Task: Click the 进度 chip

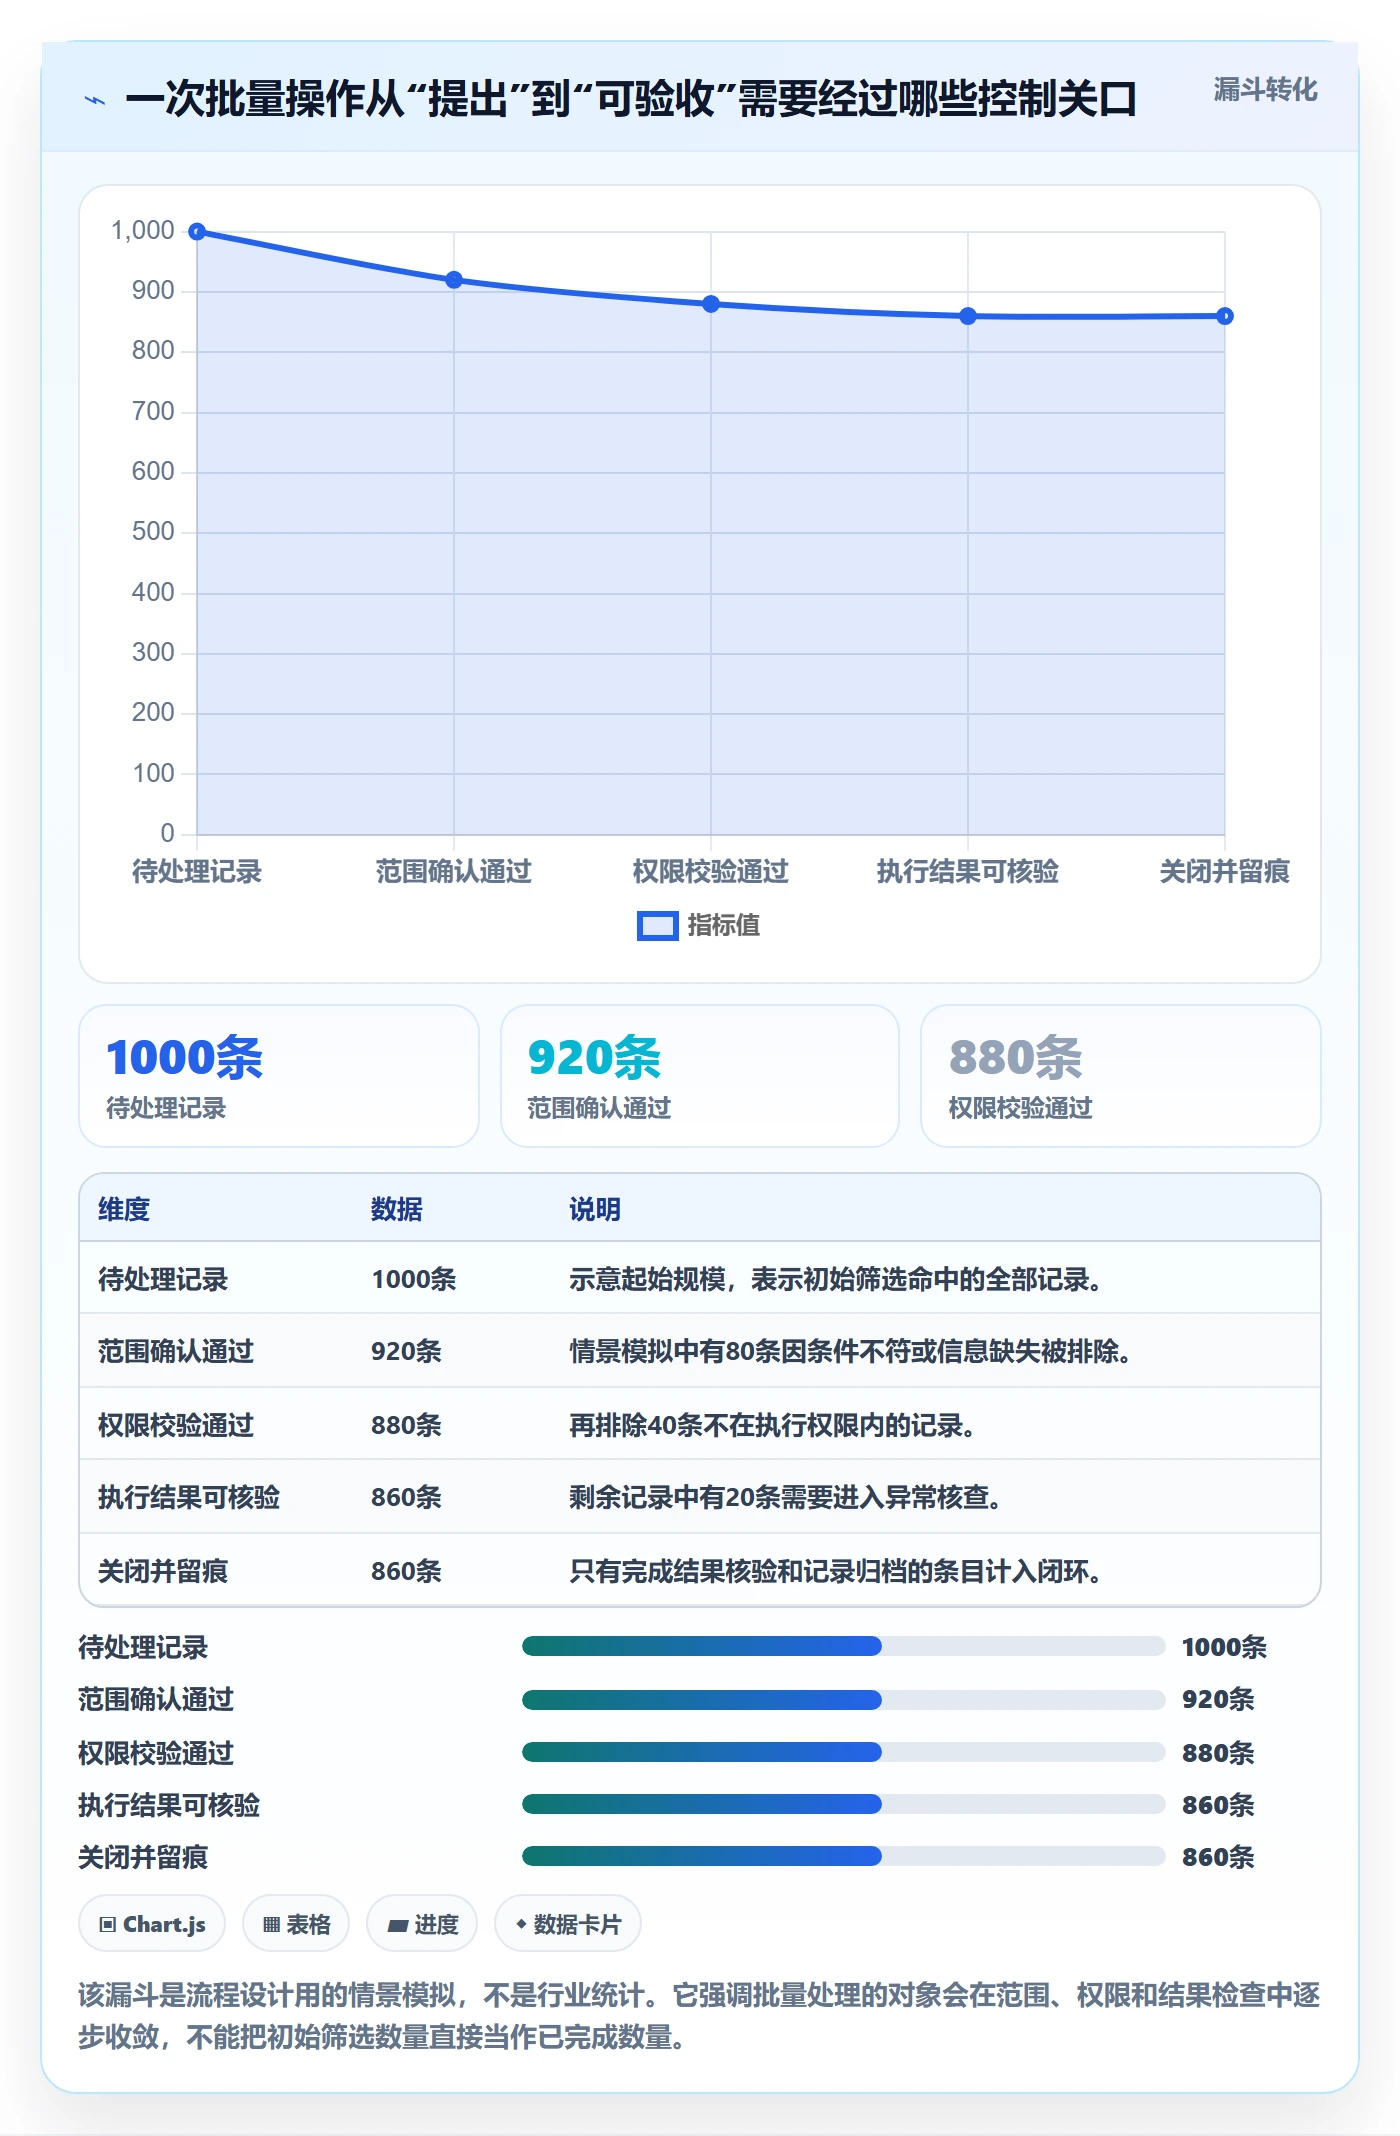Action: [x=422, y=1924]
